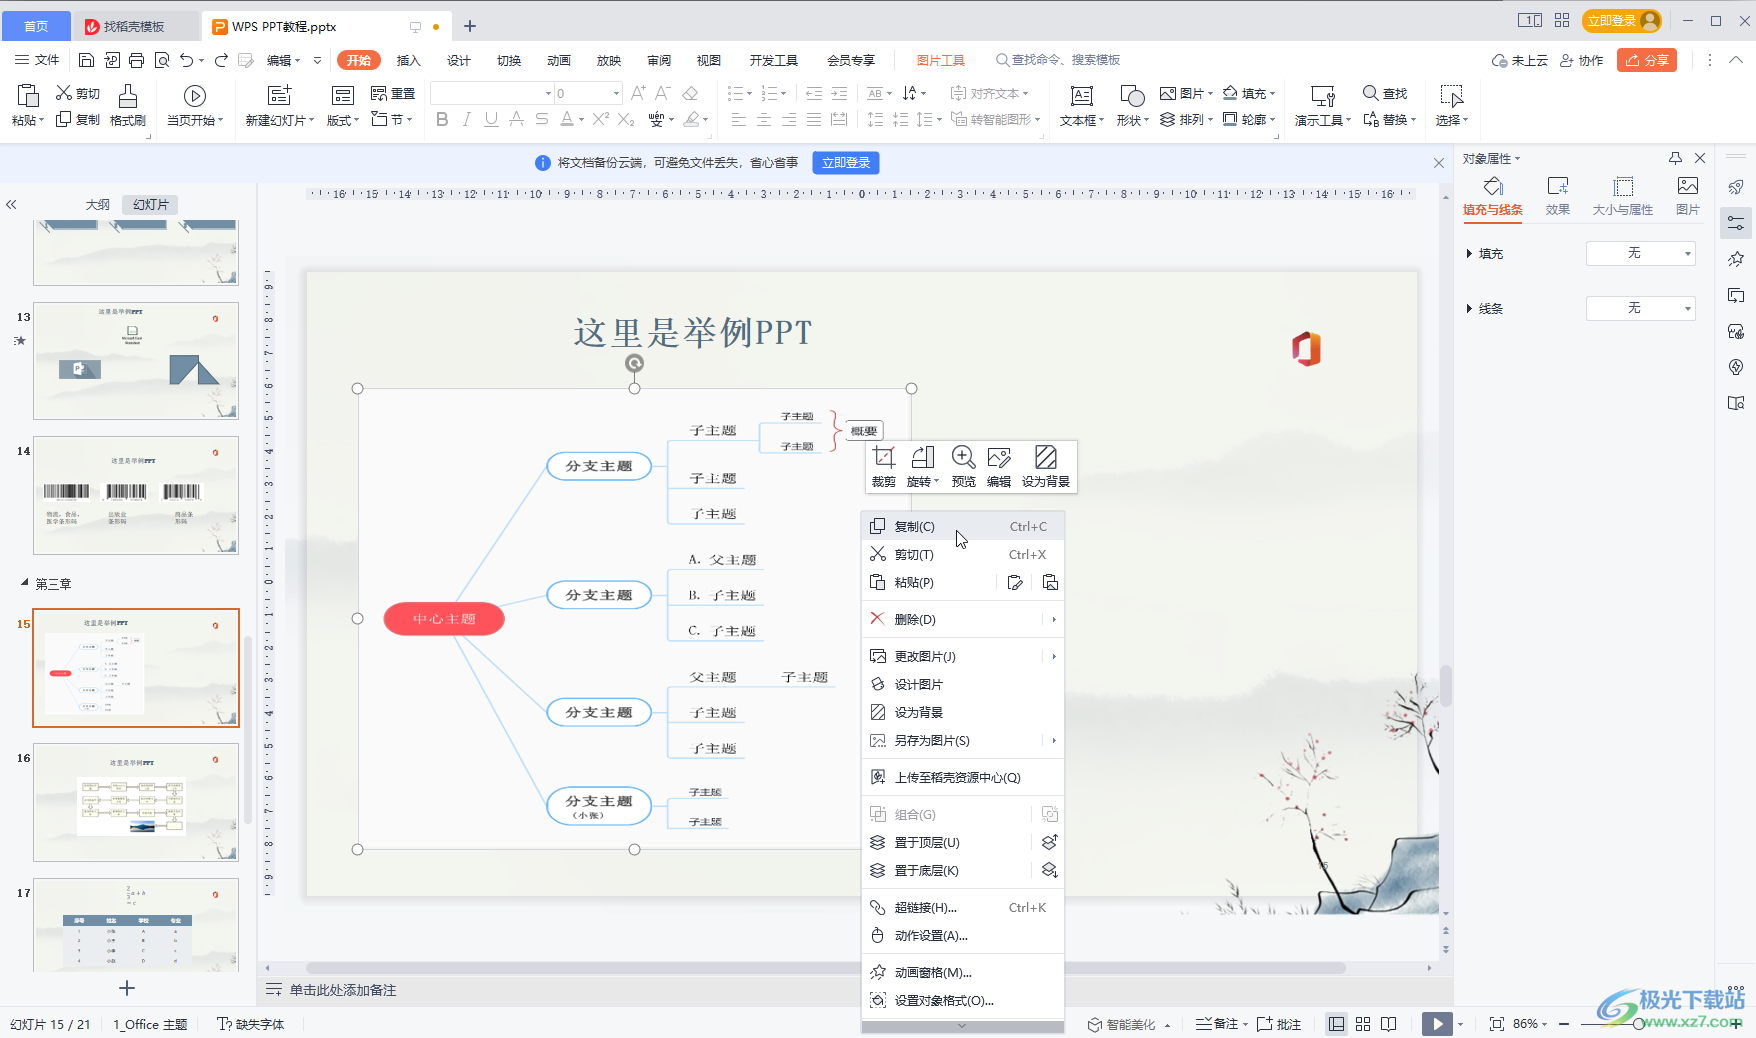Click the 未上云 cloud status button

tap(1519, 60)
